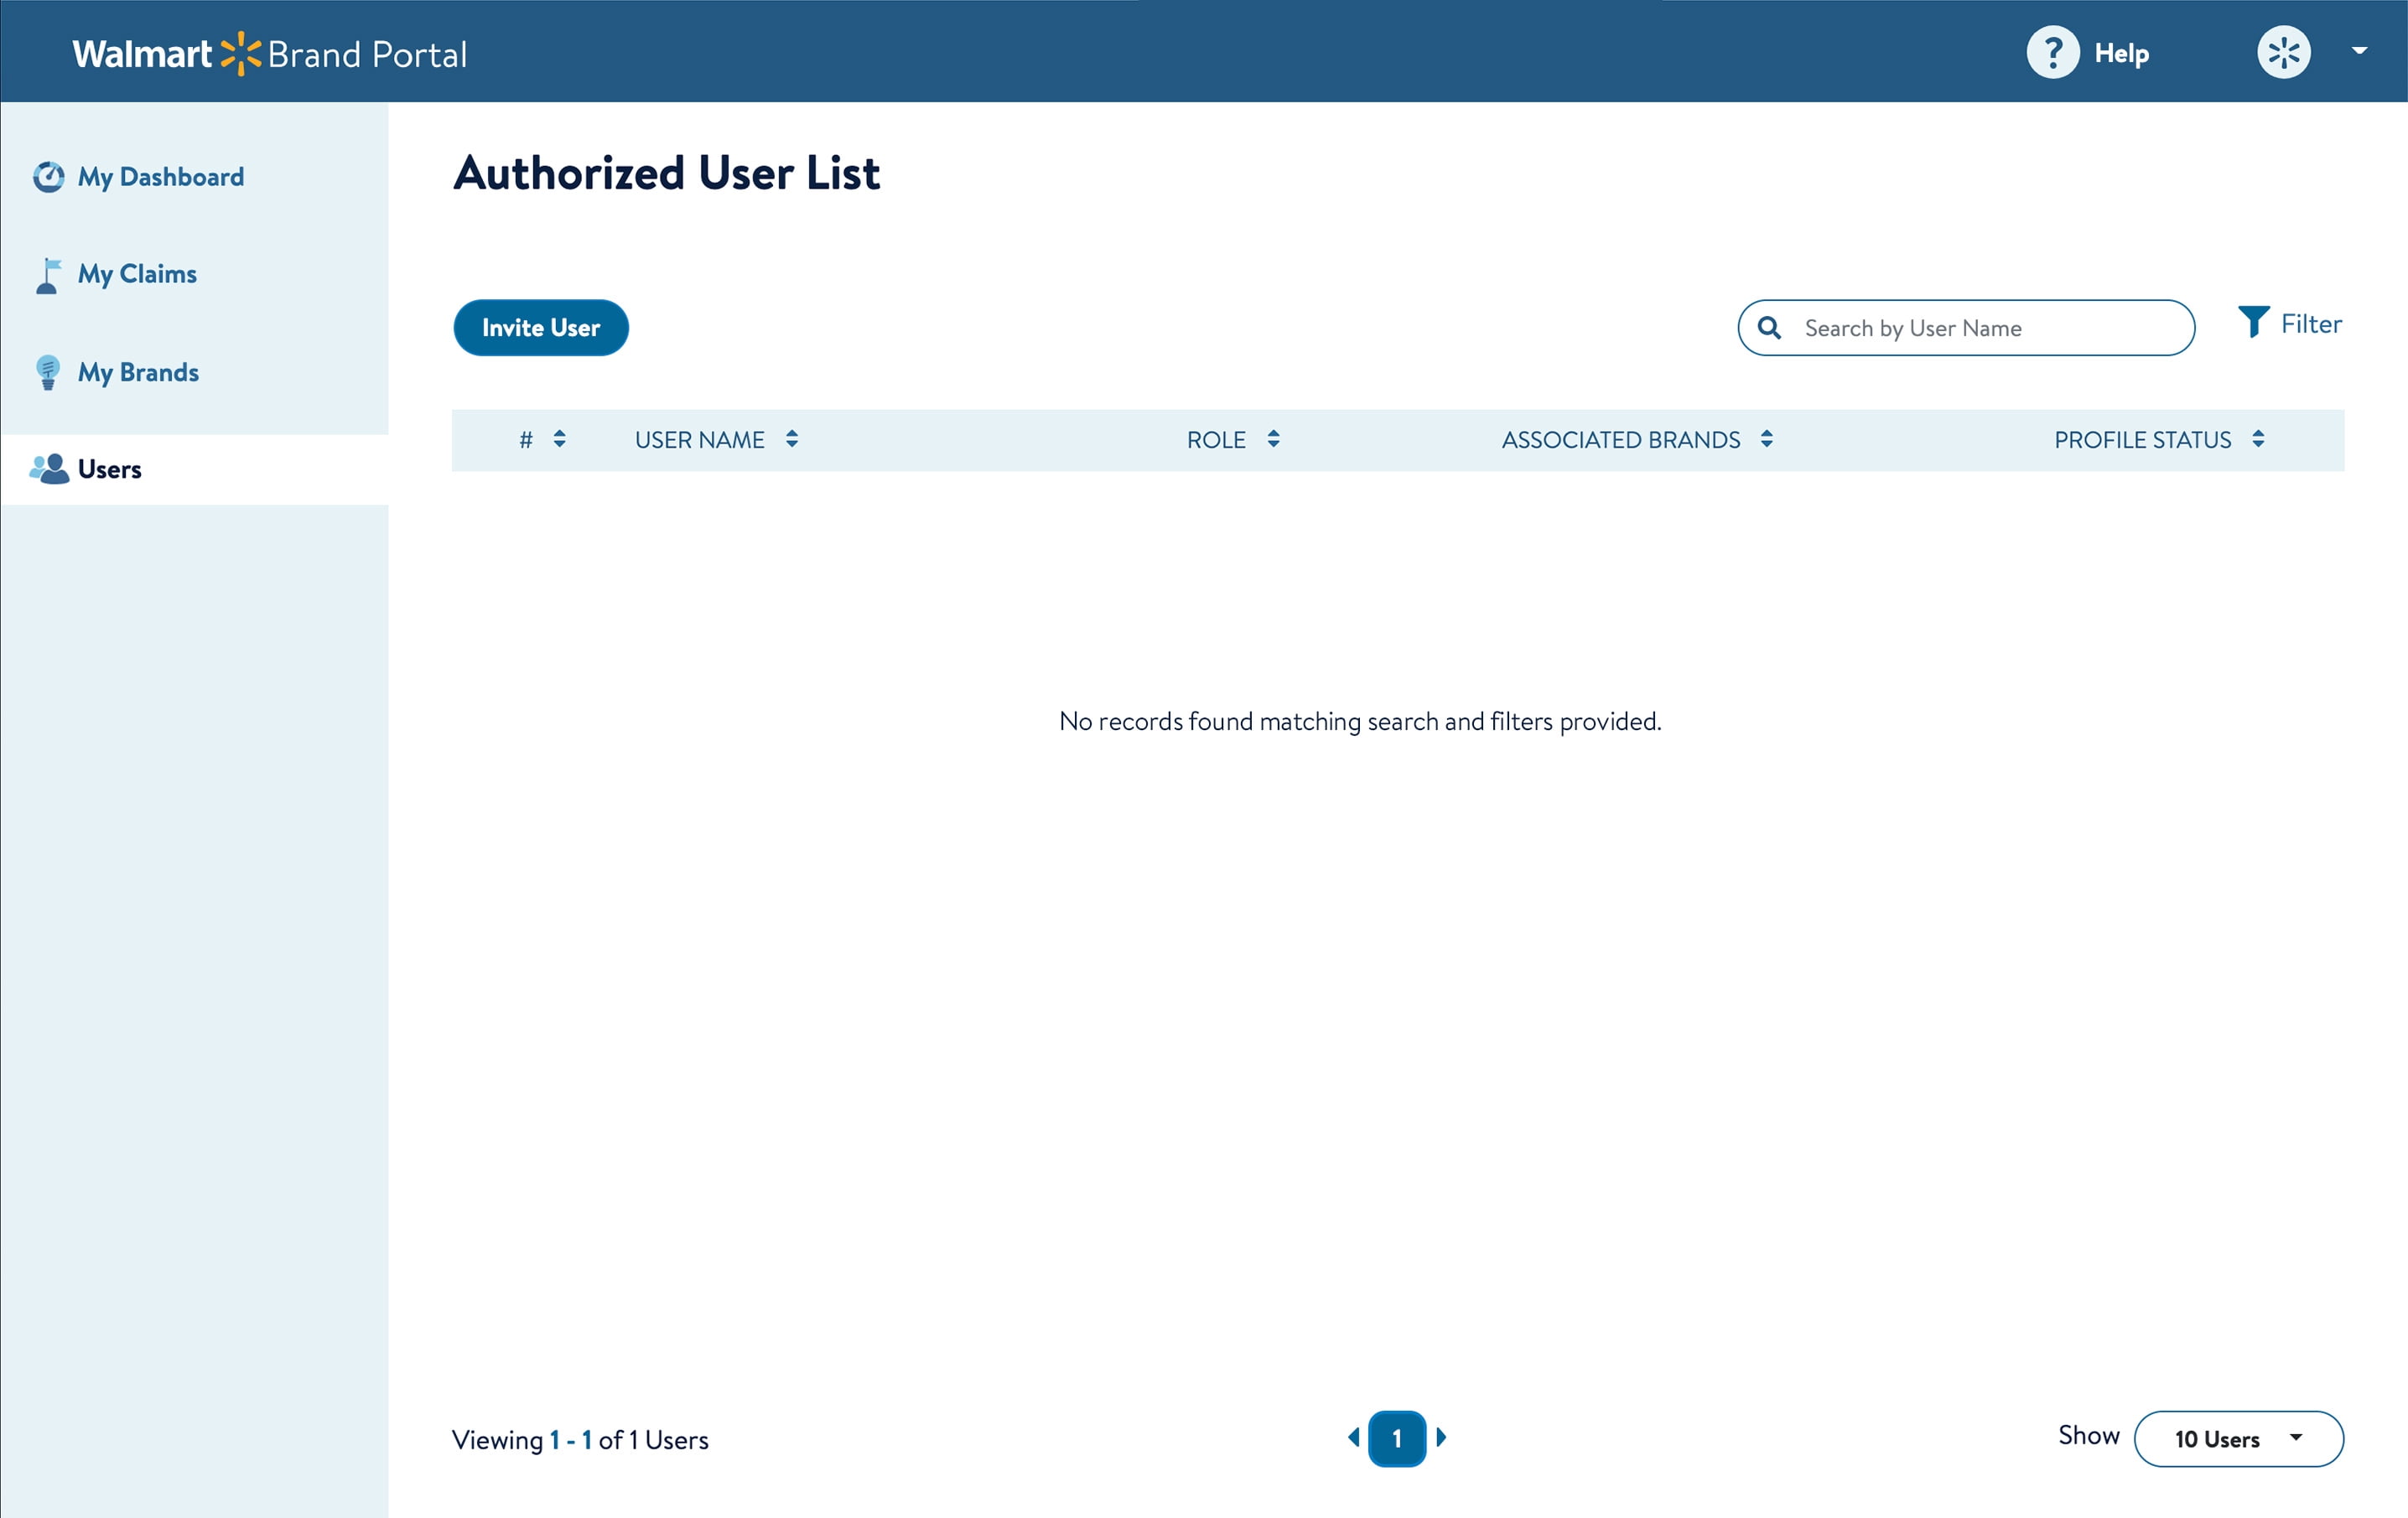Go to My Claims in sidebar
2408x1518 pixels.
(137, 274)
